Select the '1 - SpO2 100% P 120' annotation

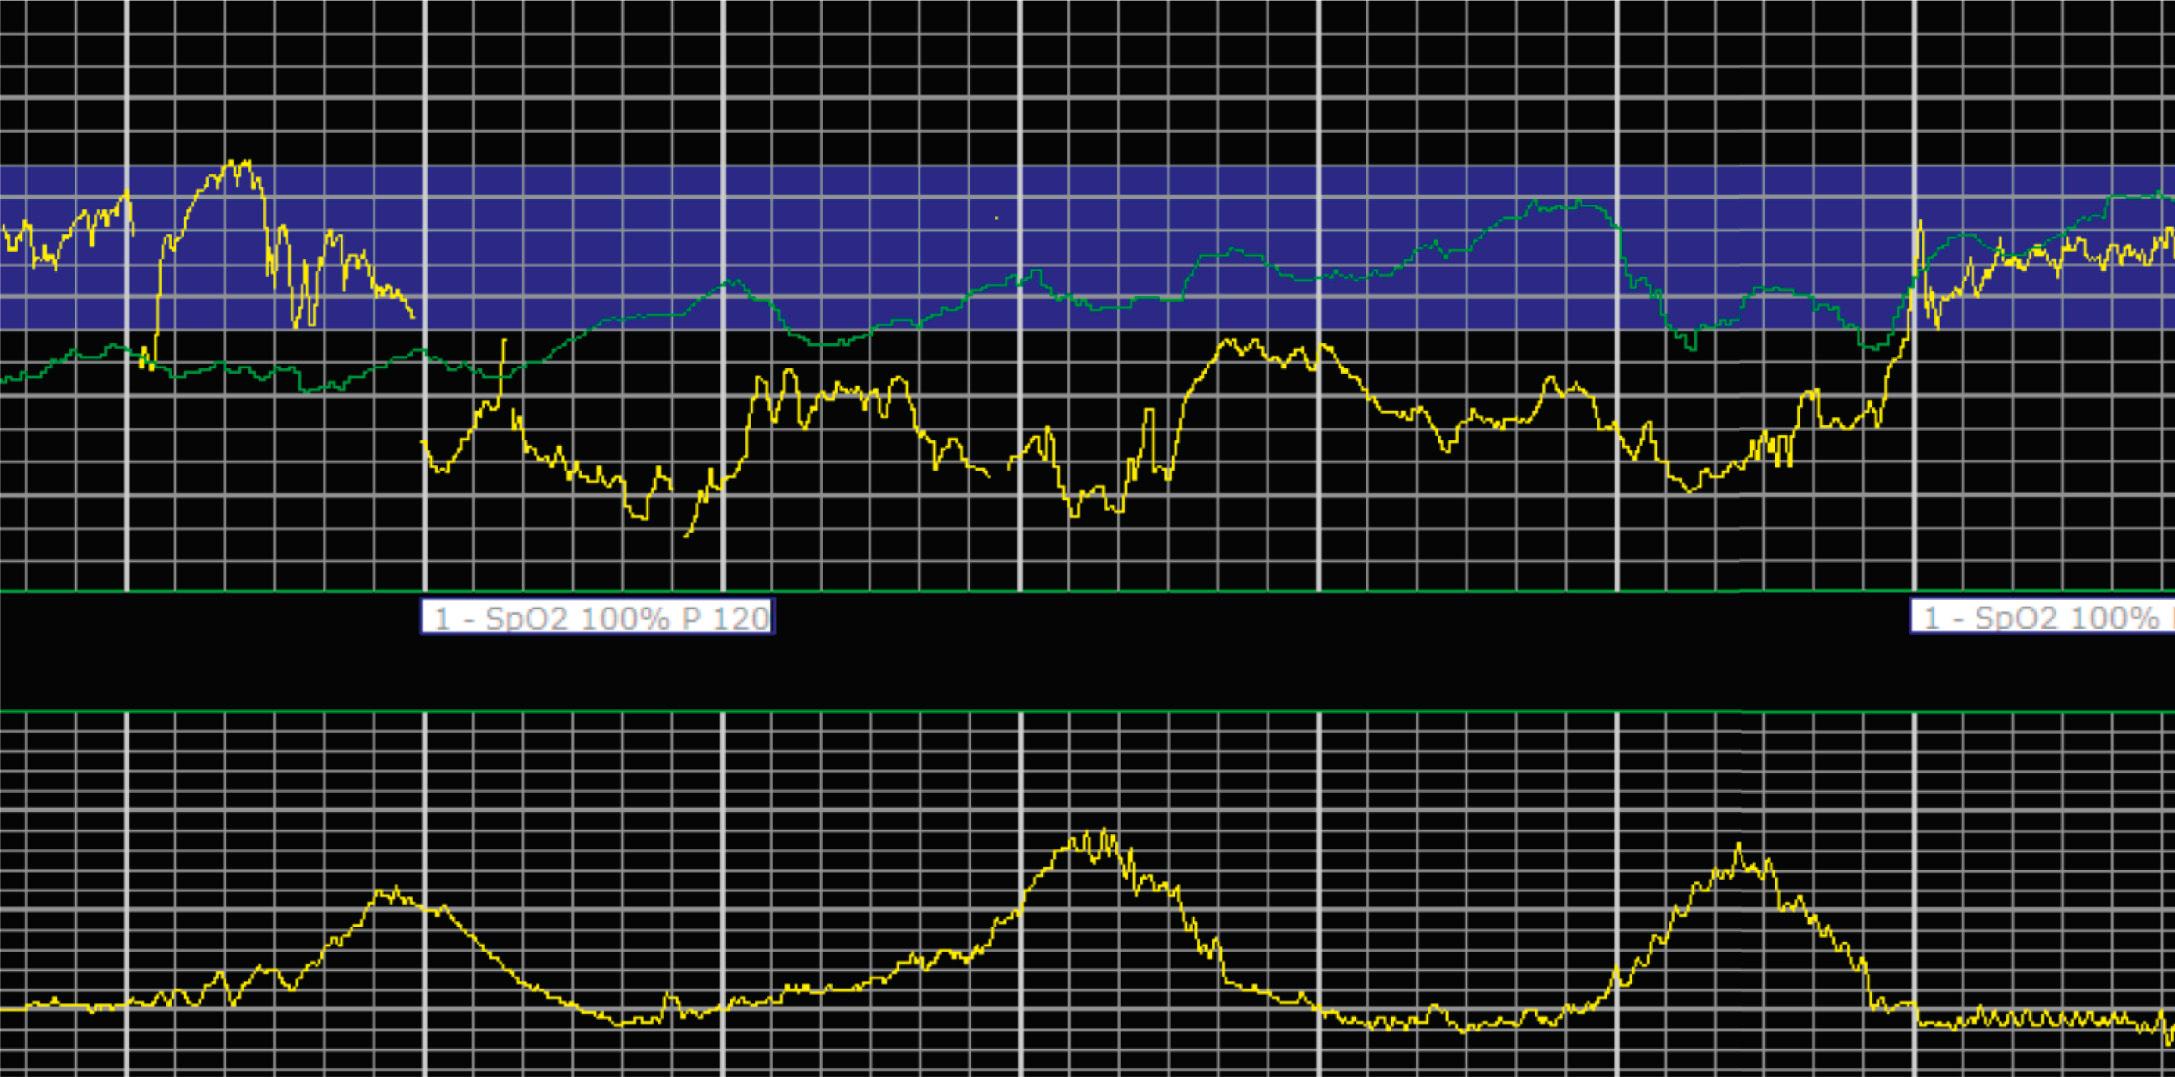point(597,617)
